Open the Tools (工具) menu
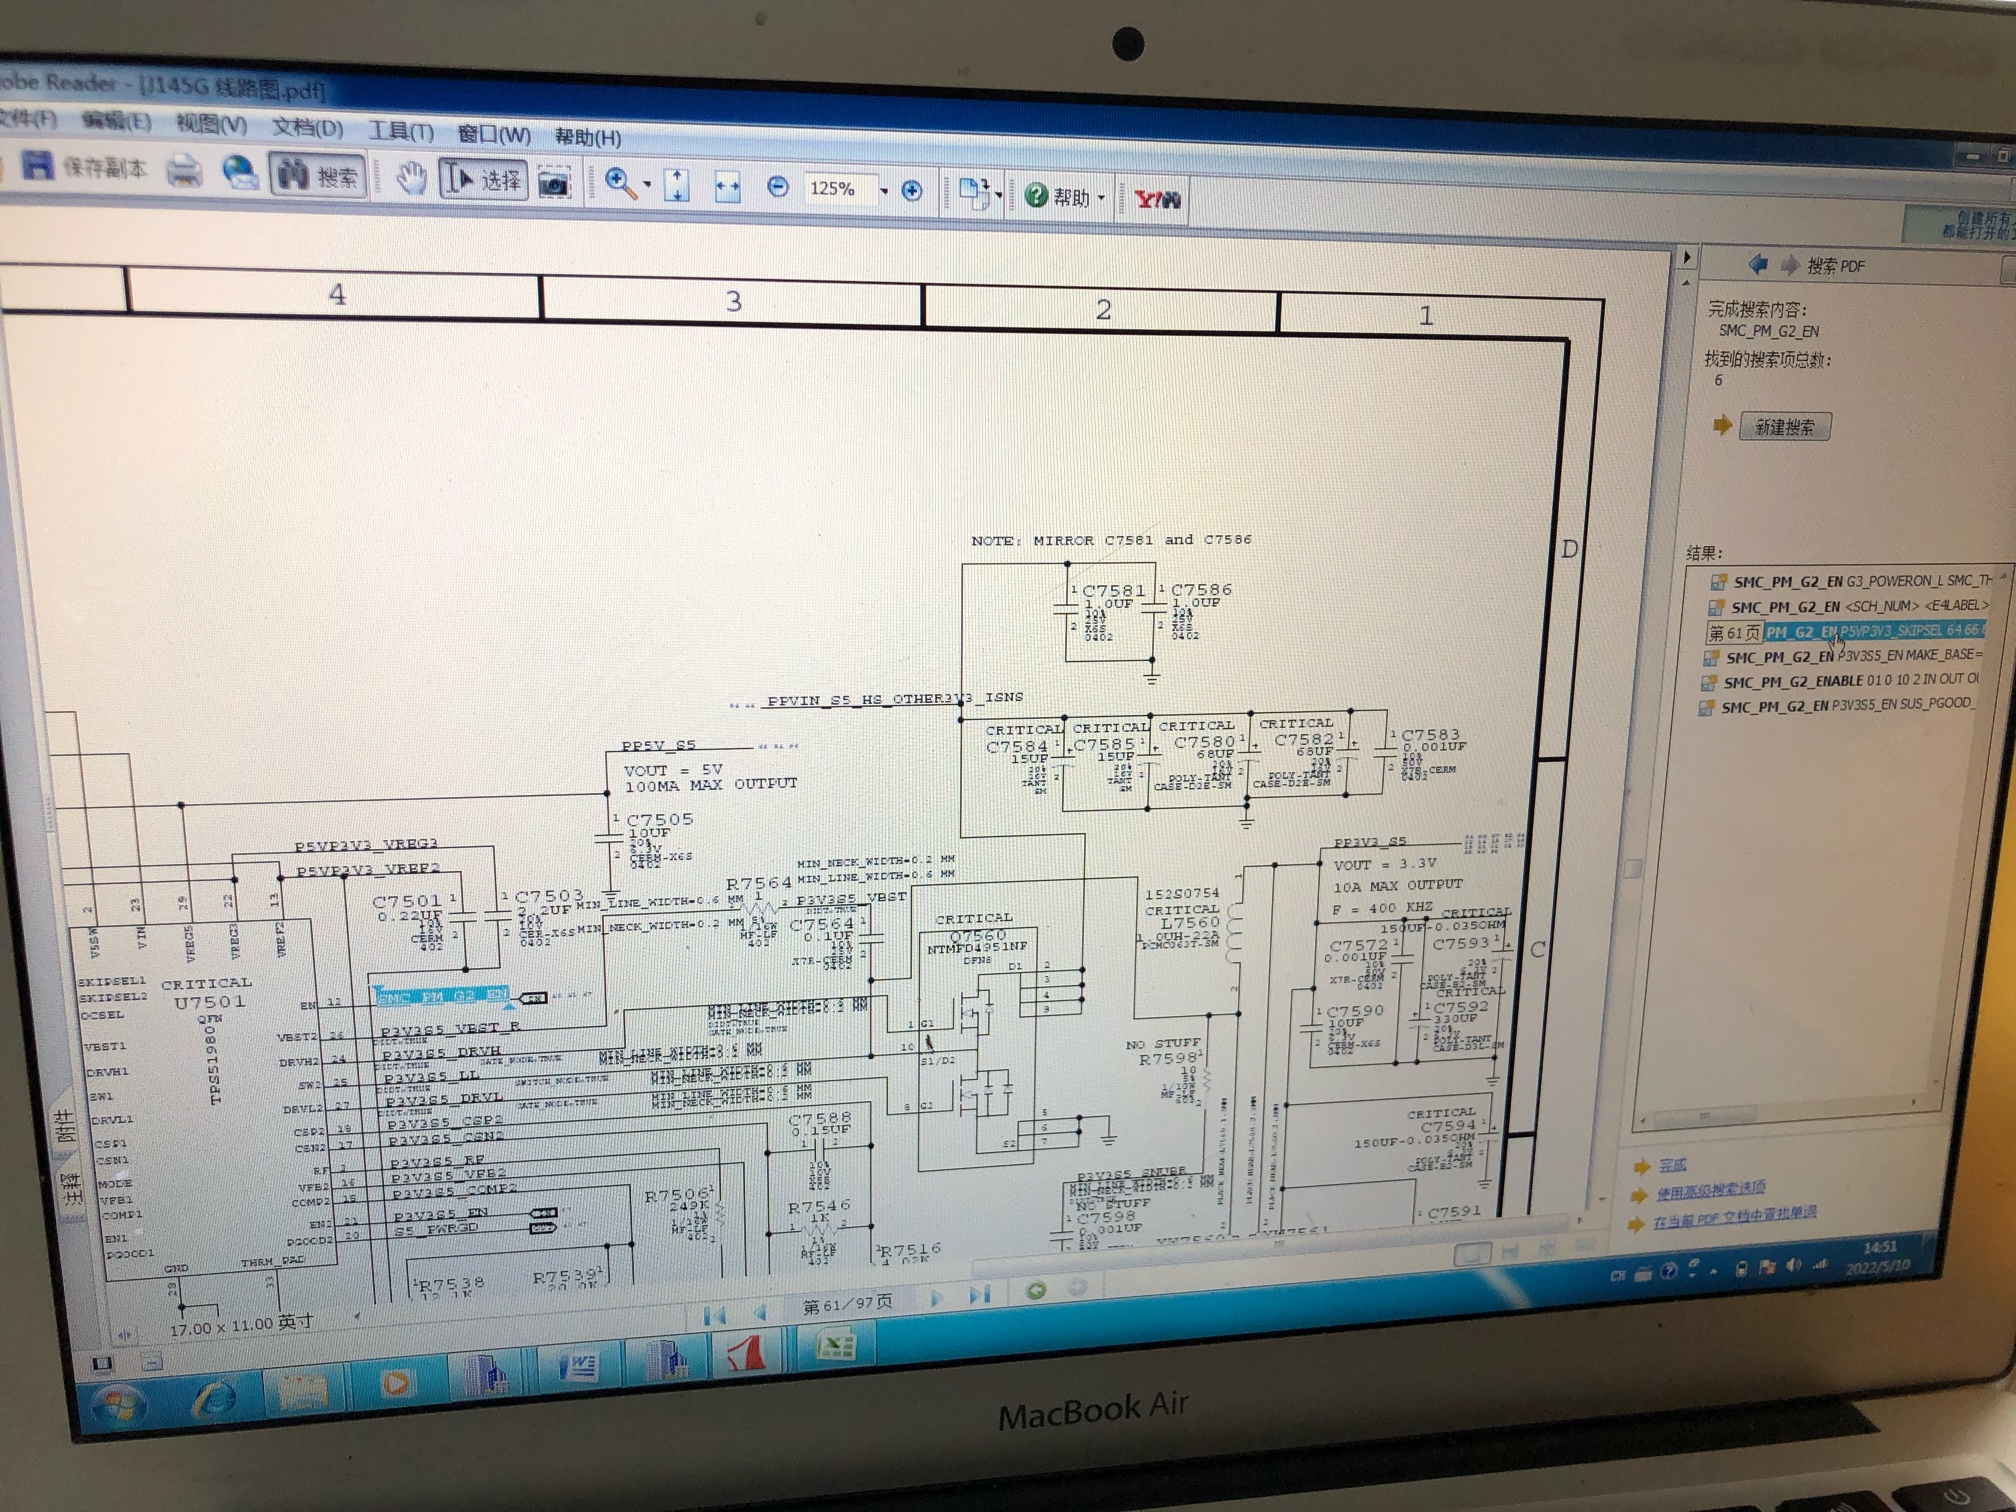The width and height of the screenshot is (2016, 1512). point(400,131)
